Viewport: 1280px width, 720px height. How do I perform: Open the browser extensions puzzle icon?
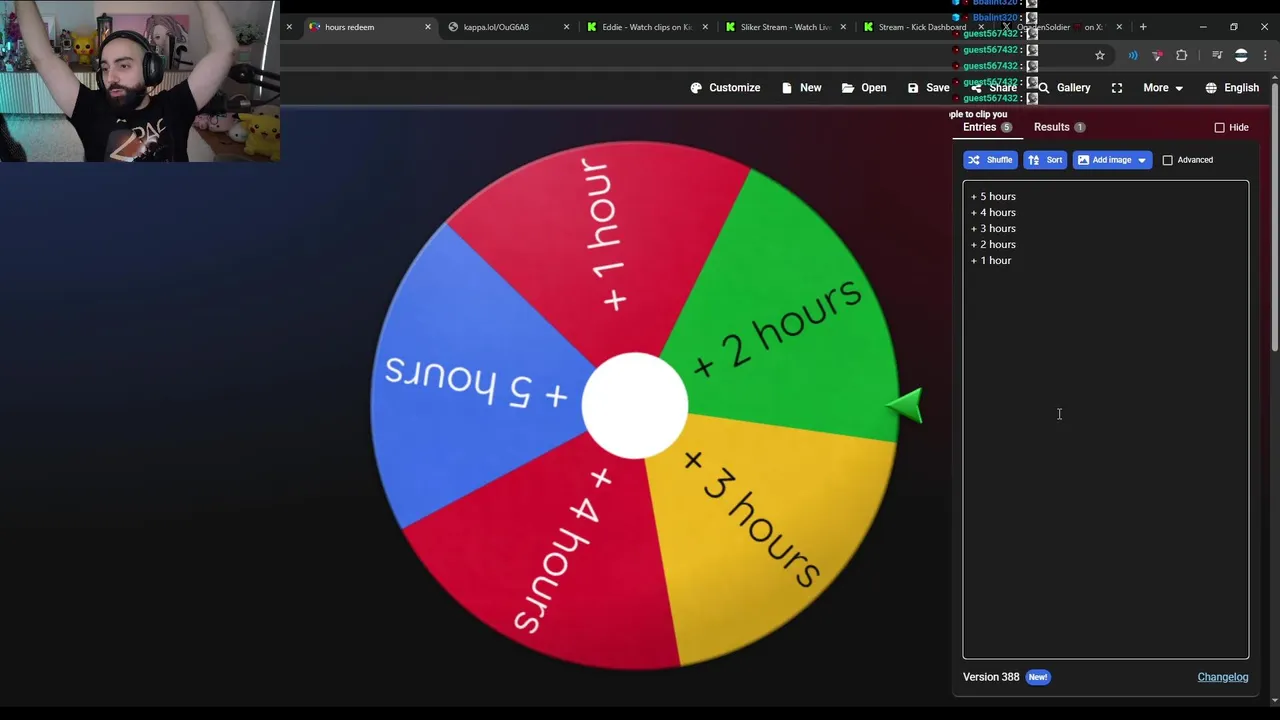pos(1182,56)
